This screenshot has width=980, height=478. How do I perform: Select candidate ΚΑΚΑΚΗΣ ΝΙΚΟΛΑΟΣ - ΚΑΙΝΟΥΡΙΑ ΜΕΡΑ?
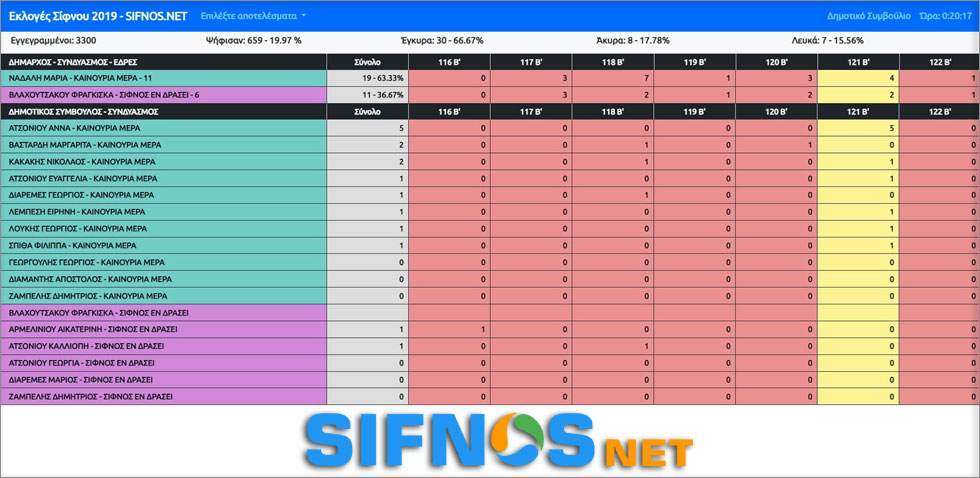tap(163, 162)
